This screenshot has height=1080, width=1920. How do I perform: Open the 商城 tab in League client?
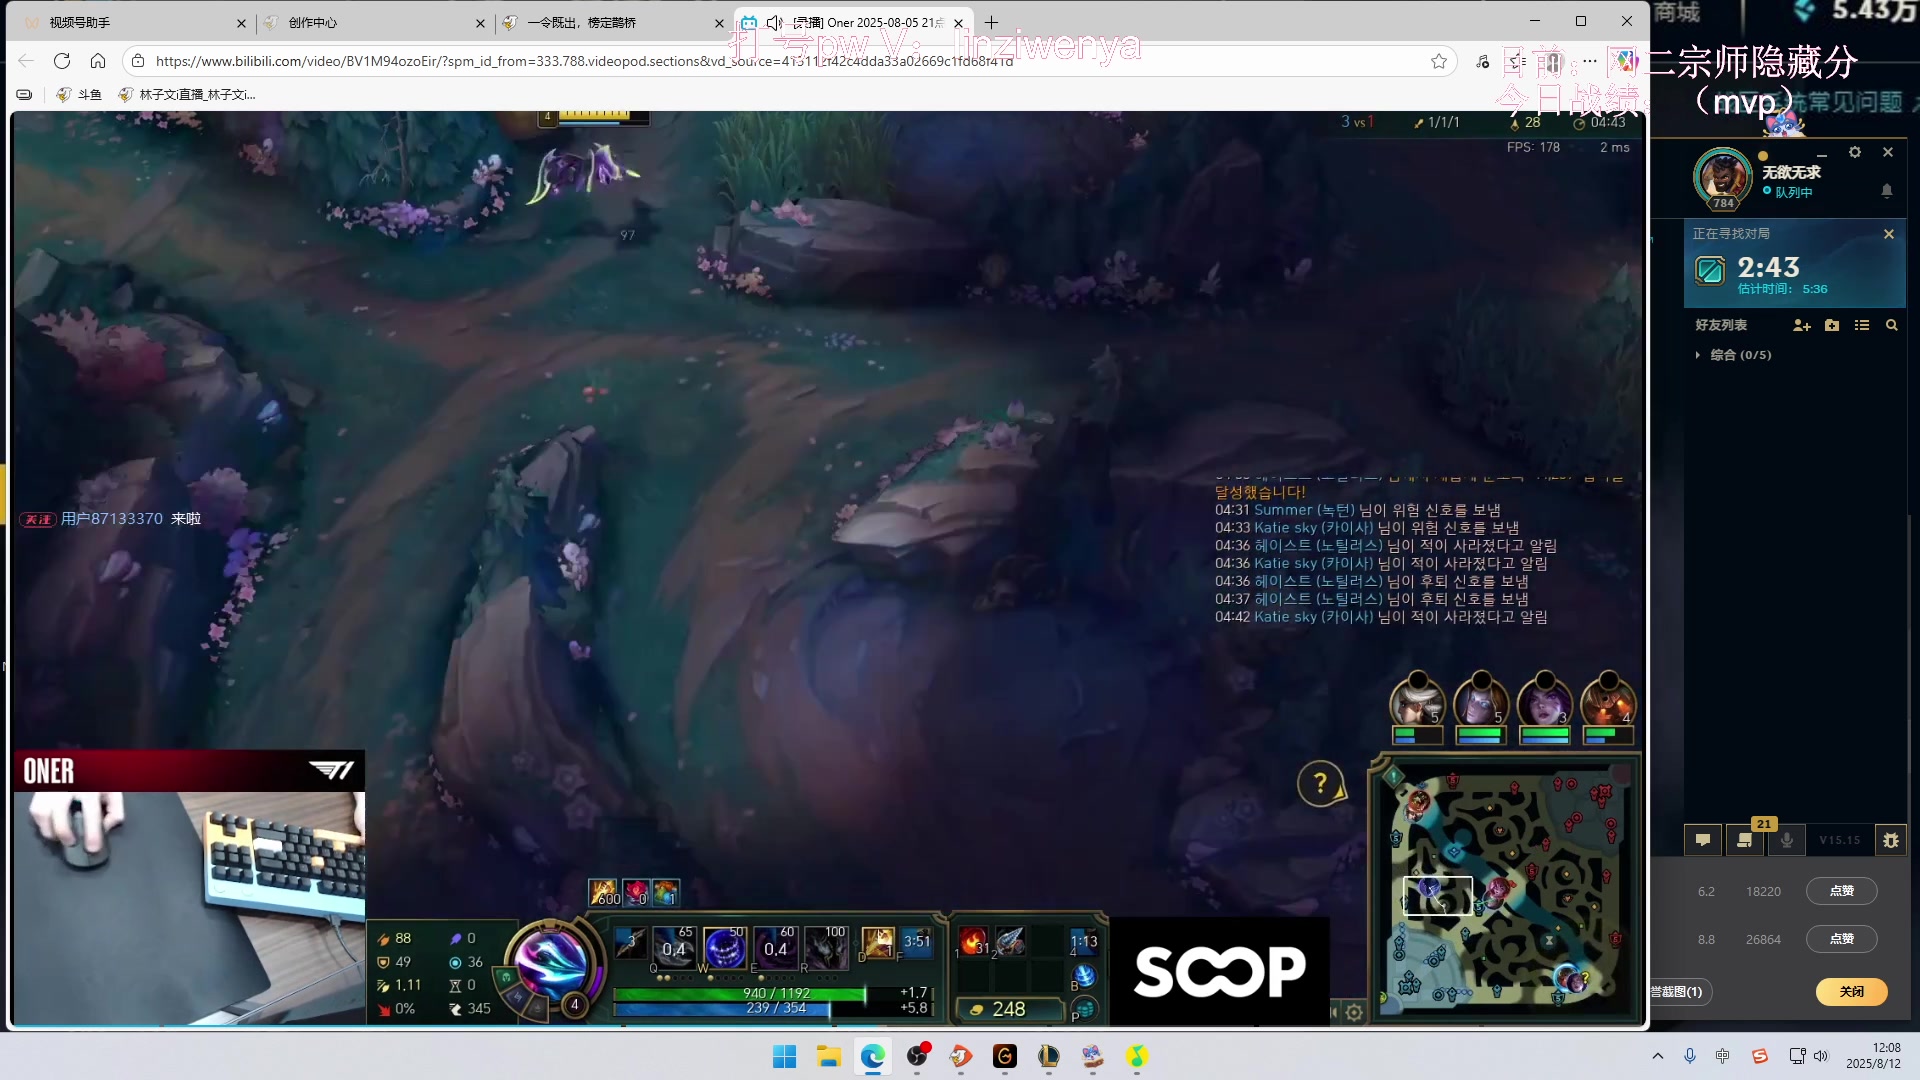pos(1677,12)
